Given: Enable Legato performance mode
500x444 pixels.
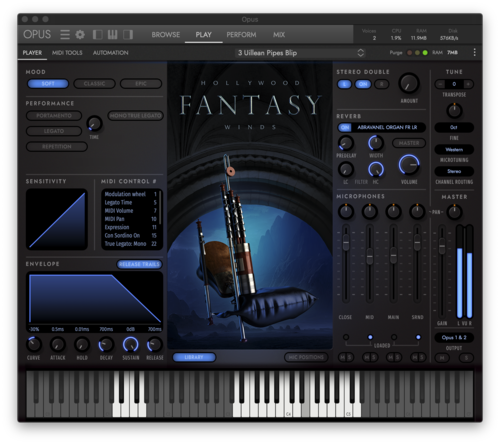Looking at the screenshot, I should (54, 131).
